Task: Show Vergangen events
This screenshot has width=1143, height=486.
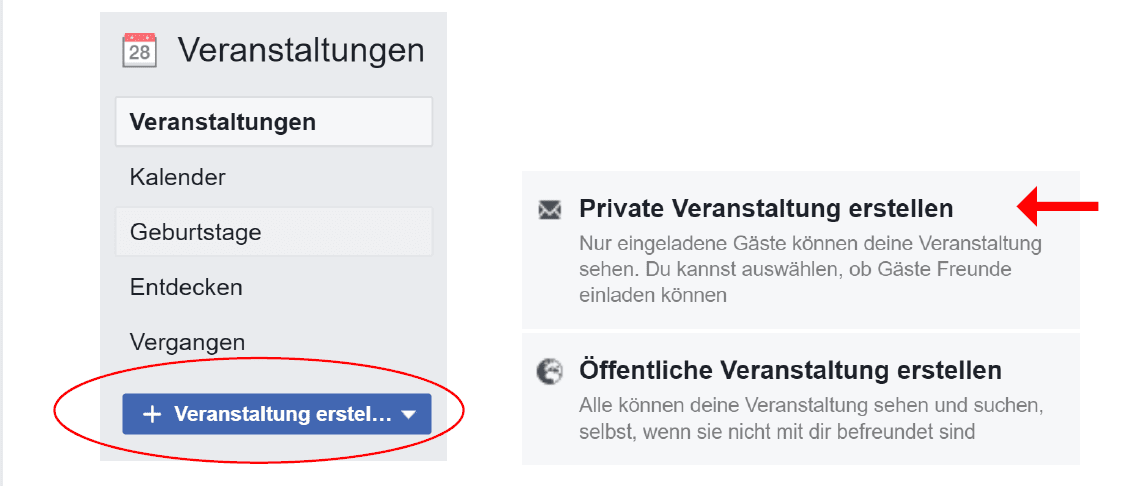Action: (187, 342)
